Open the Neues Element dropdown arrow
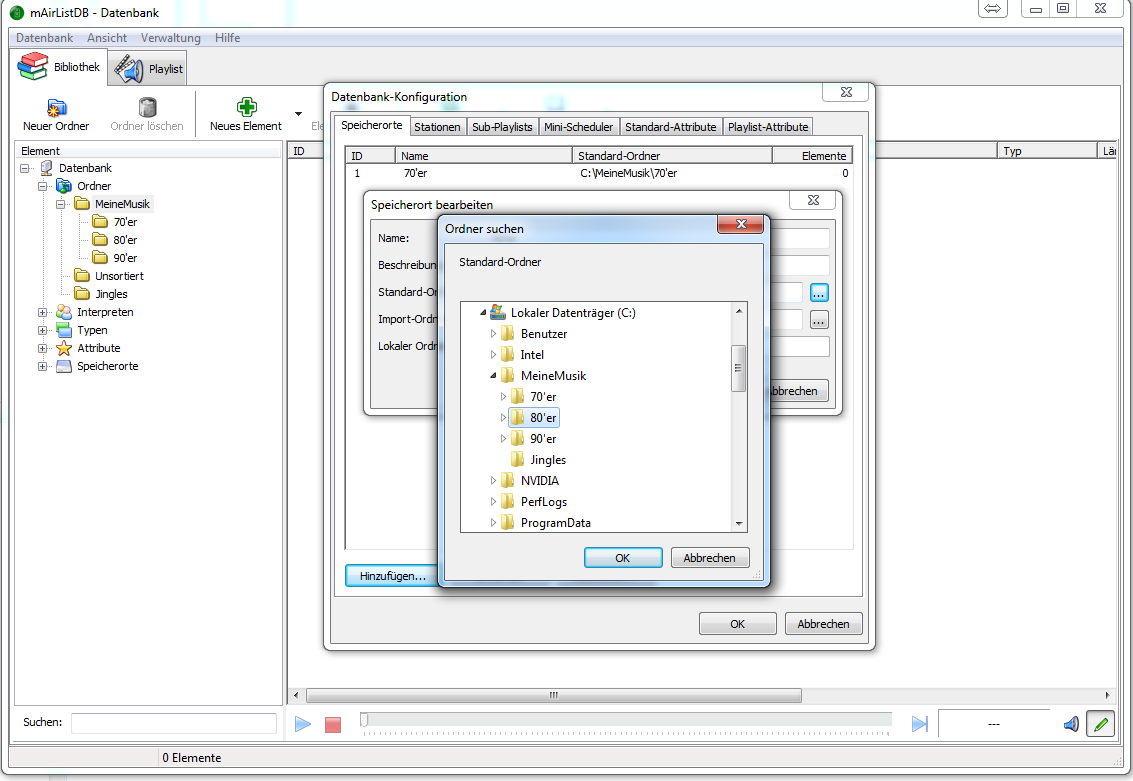Viewport: 1133px width, 781px height. (x=298, y=114)
